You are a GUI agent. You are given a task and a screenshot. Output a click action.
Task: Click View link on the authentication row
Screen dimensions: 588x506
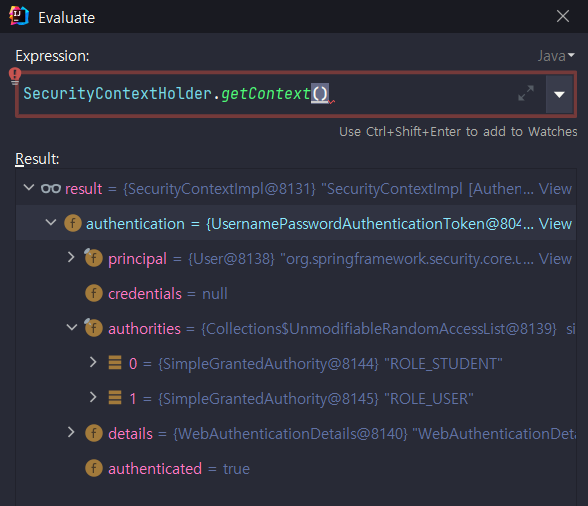pyautogui.click(x=555, y=224)
